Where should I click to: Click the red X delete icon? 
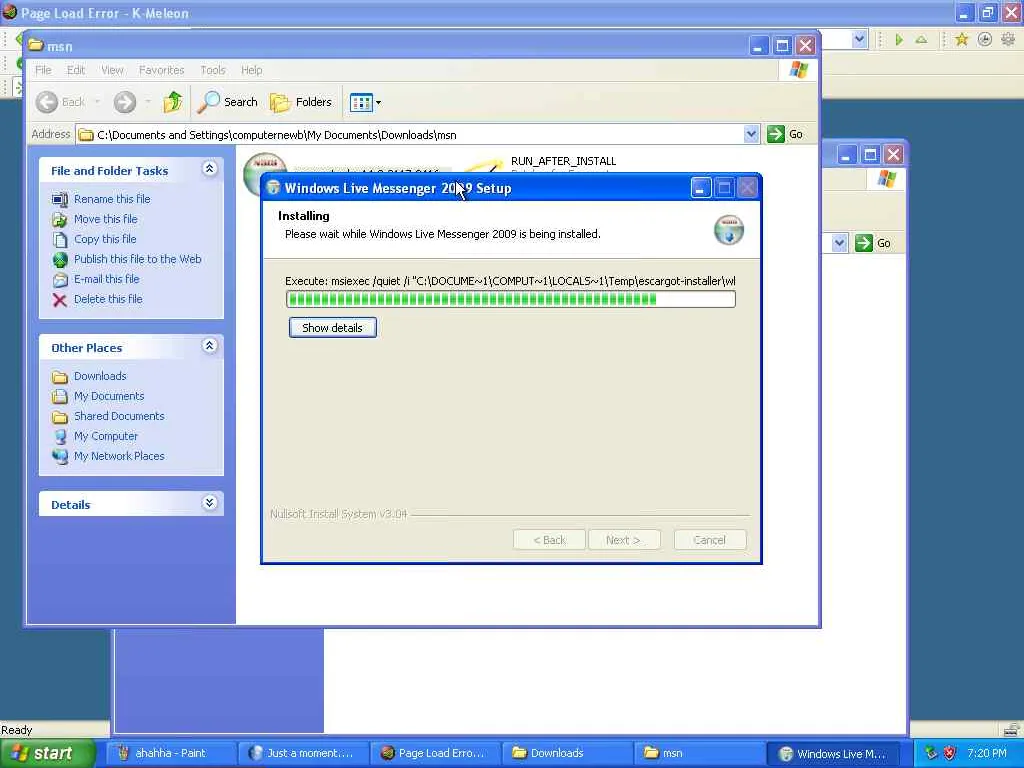(59, 300)
